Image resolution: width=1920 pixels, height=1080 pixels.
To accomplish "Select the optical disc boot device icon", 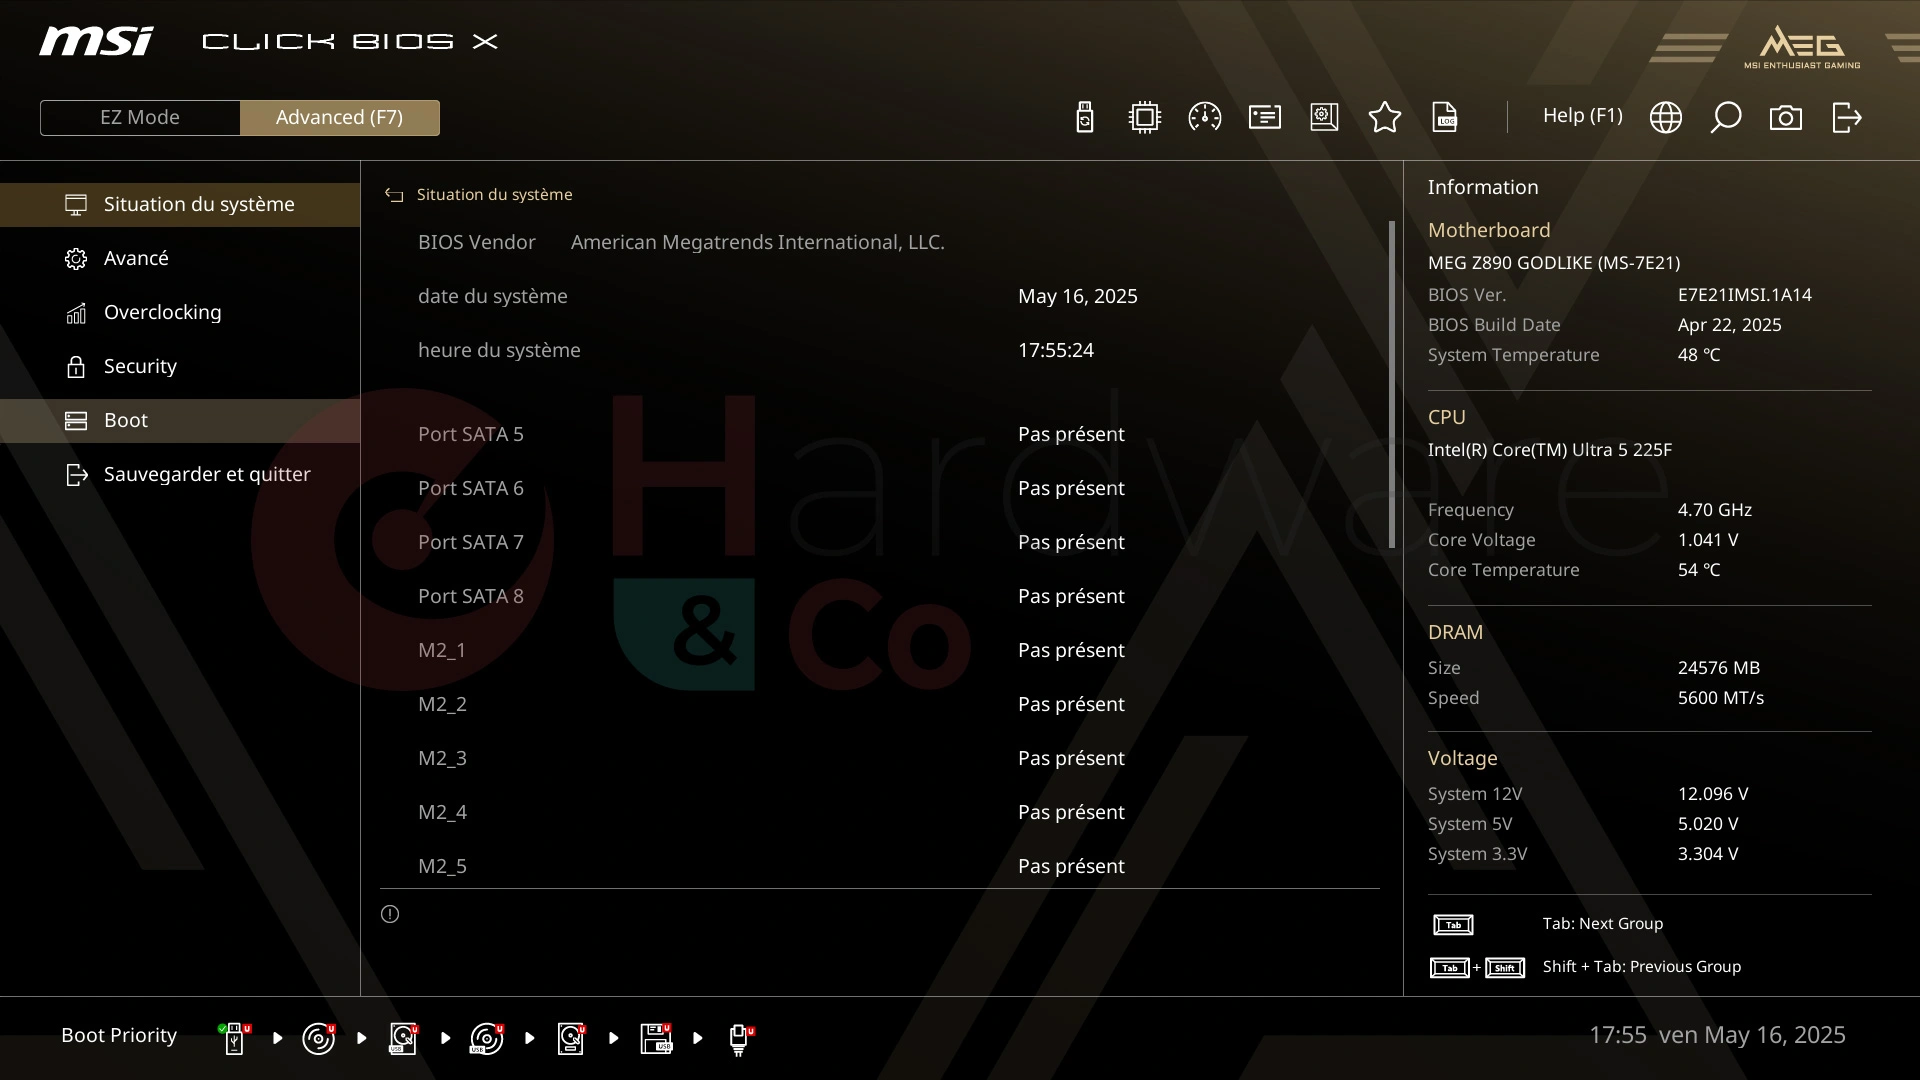I will pos(319,1038).
